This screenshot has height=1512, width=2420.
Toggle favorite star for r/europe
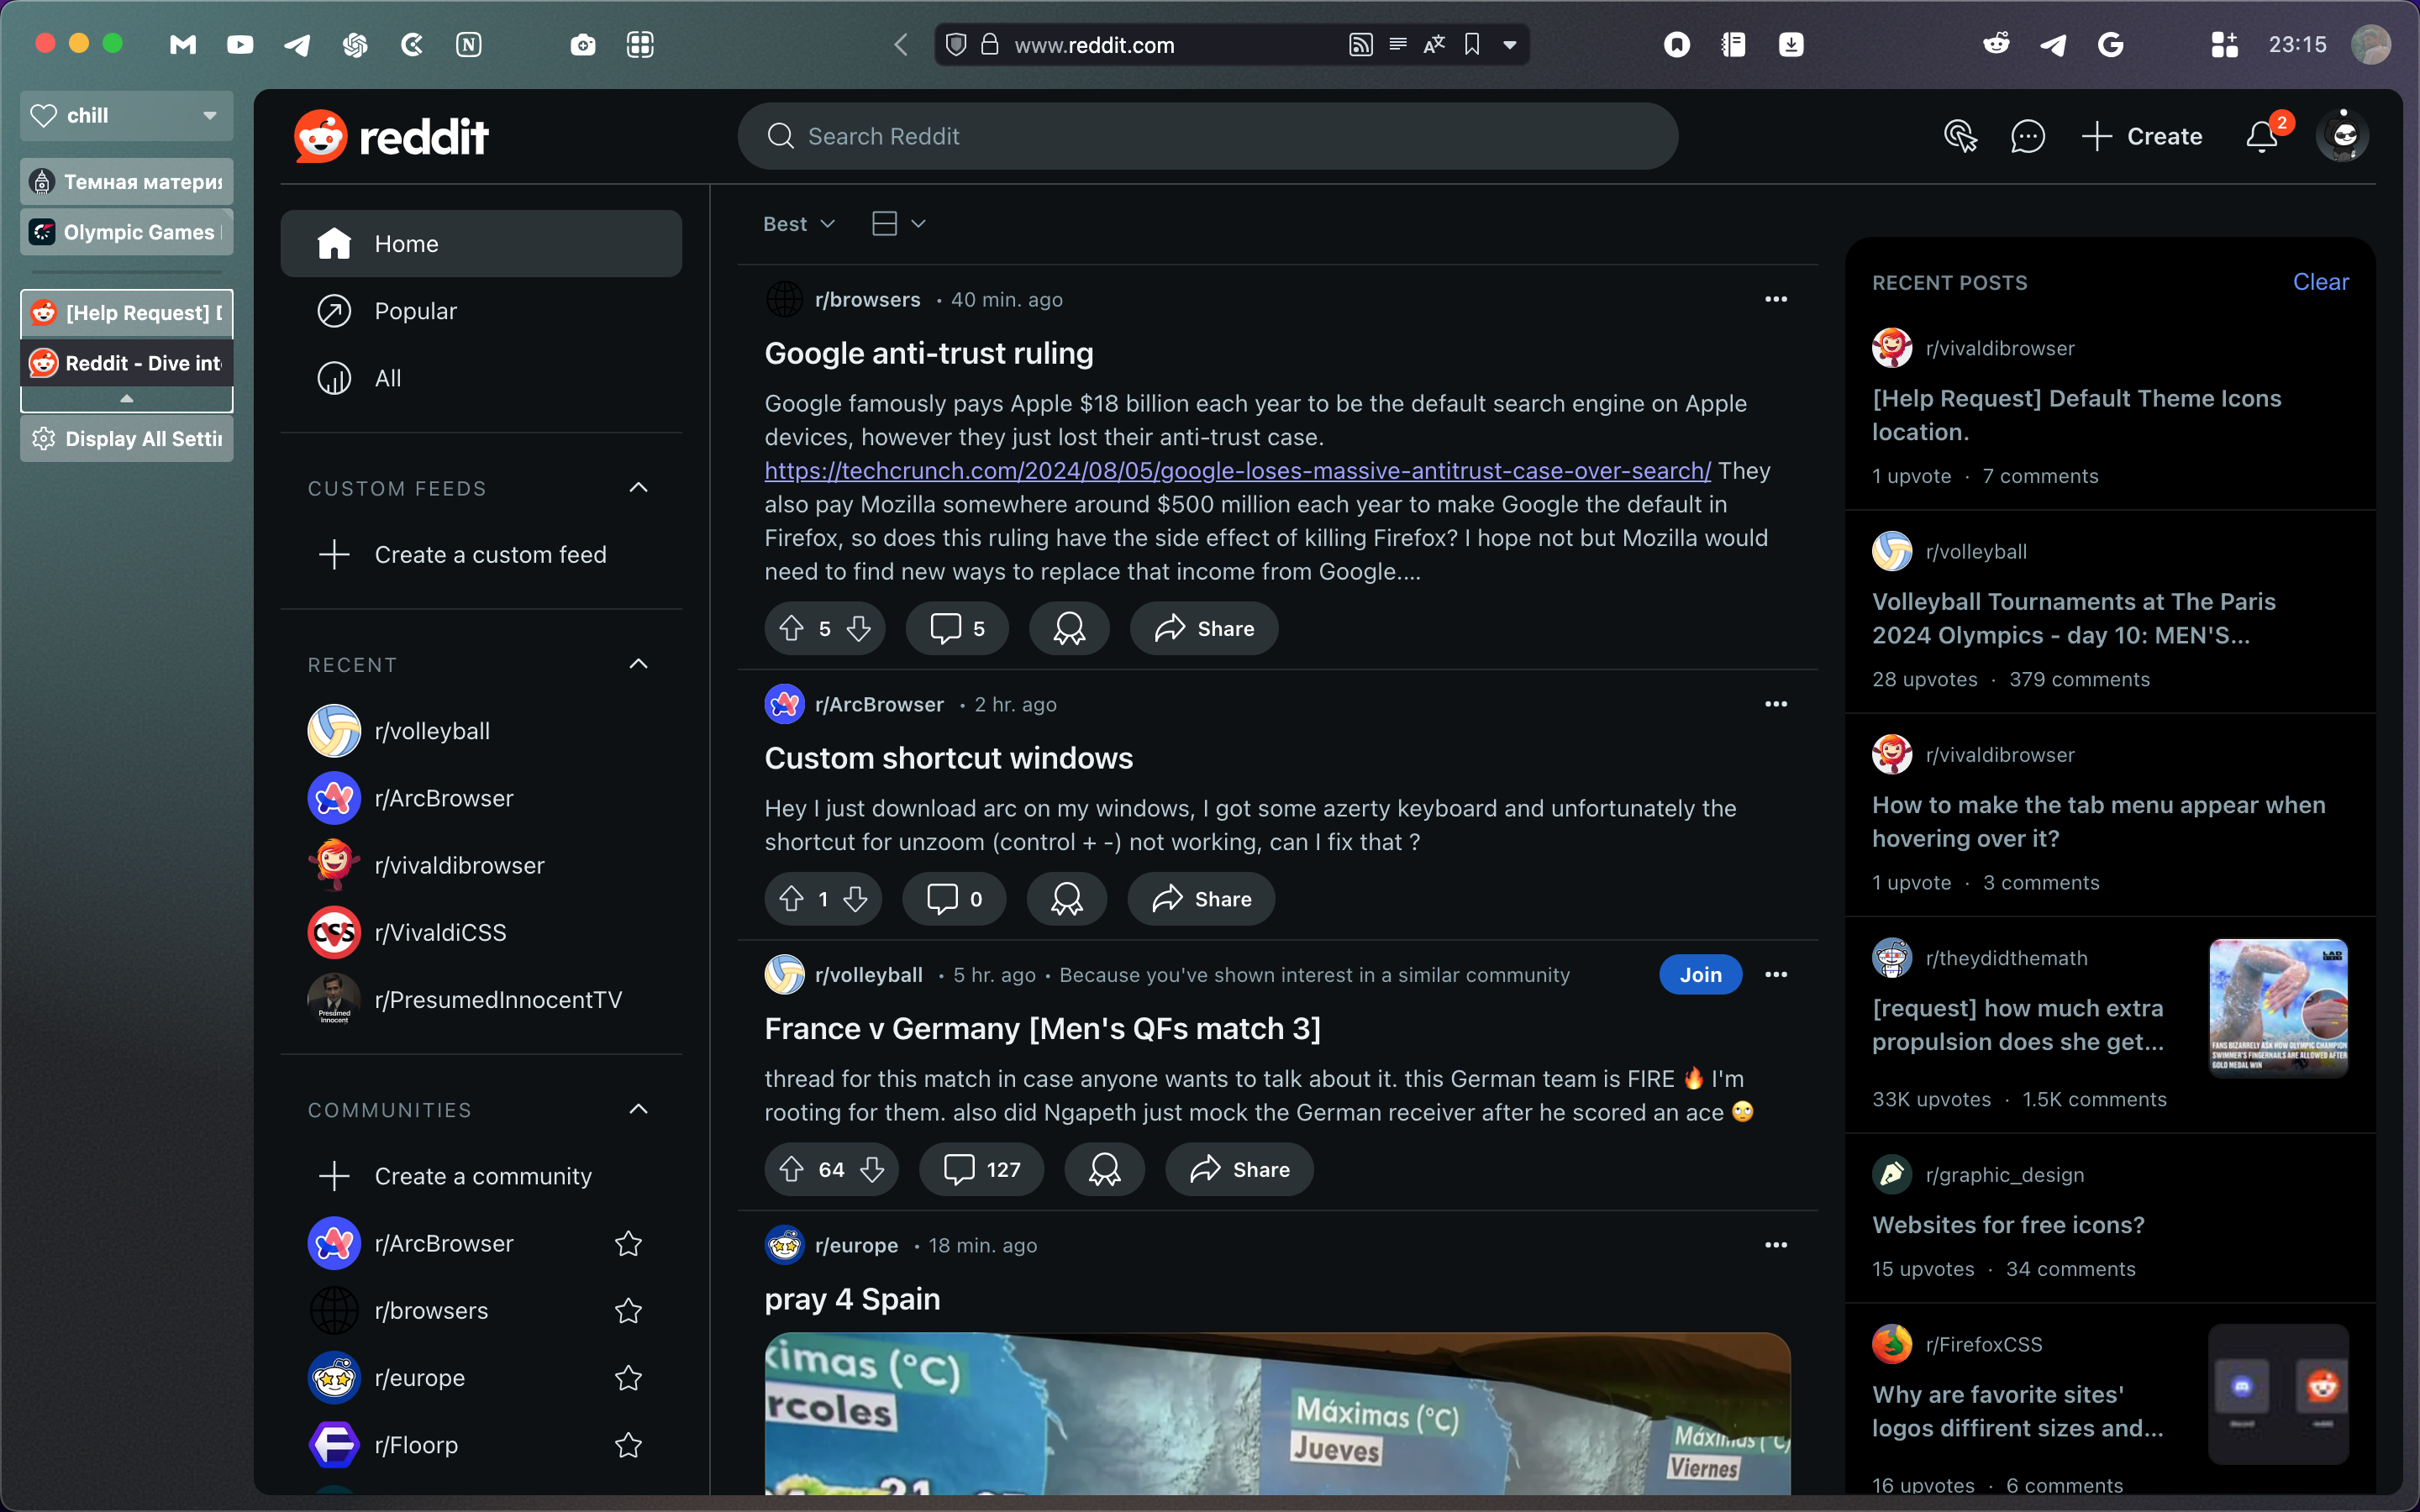tap(628, 1378)
